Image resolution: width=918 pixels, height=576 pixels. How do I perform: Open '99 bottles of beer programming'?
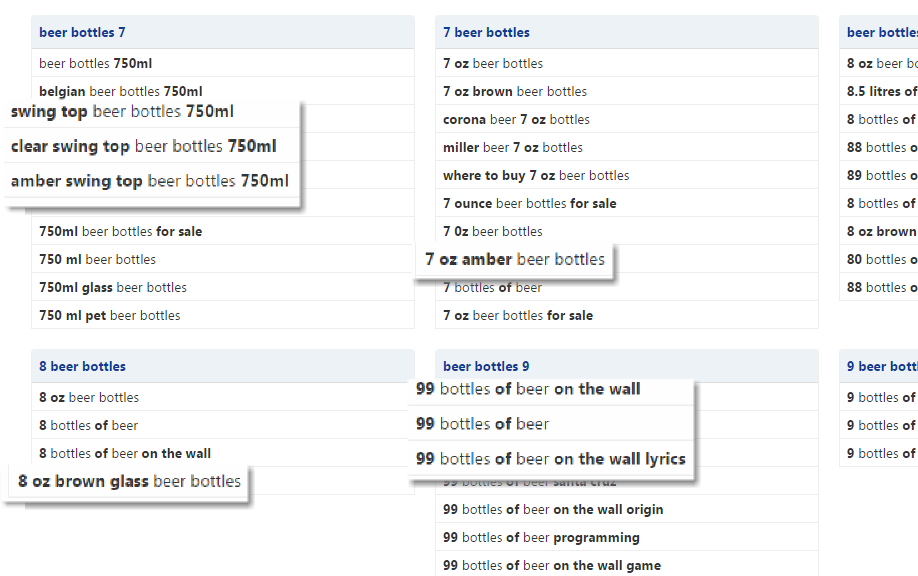click(x=541, y=537)
